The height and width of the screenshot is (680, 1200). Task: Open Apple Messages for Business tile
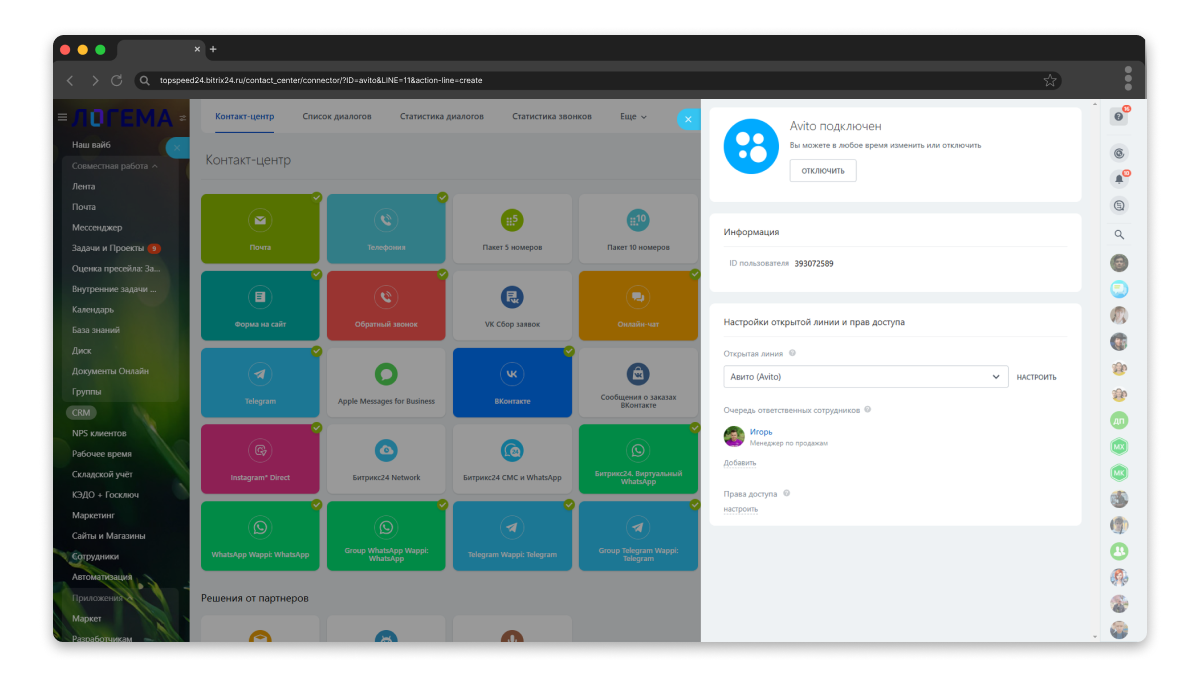tap(386, 383)
